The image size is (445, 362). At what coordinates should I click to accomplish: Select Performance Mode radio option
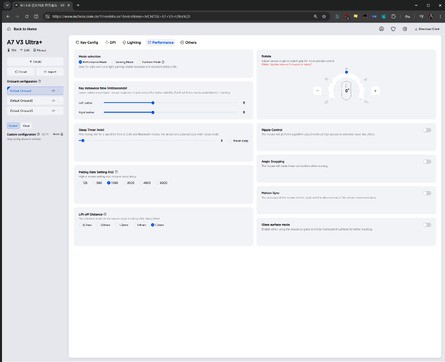coord(93,62)
